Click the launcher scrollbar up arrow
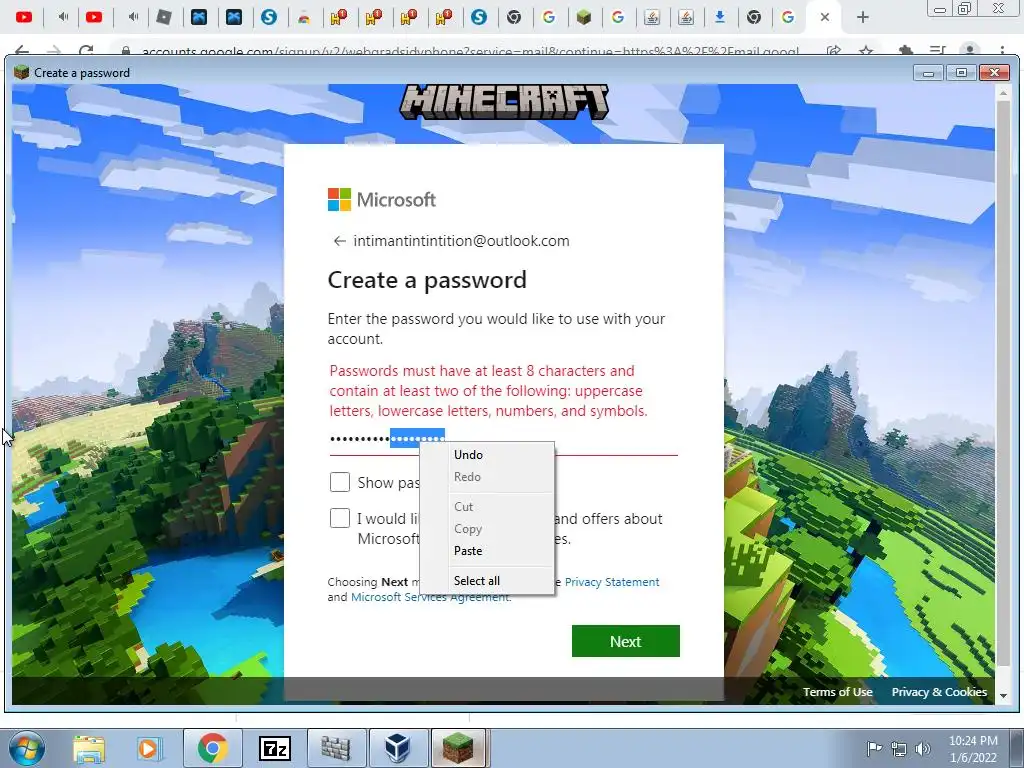Image resolution: width=1024 pixels, height=768 pixels. coord(1004,93)
